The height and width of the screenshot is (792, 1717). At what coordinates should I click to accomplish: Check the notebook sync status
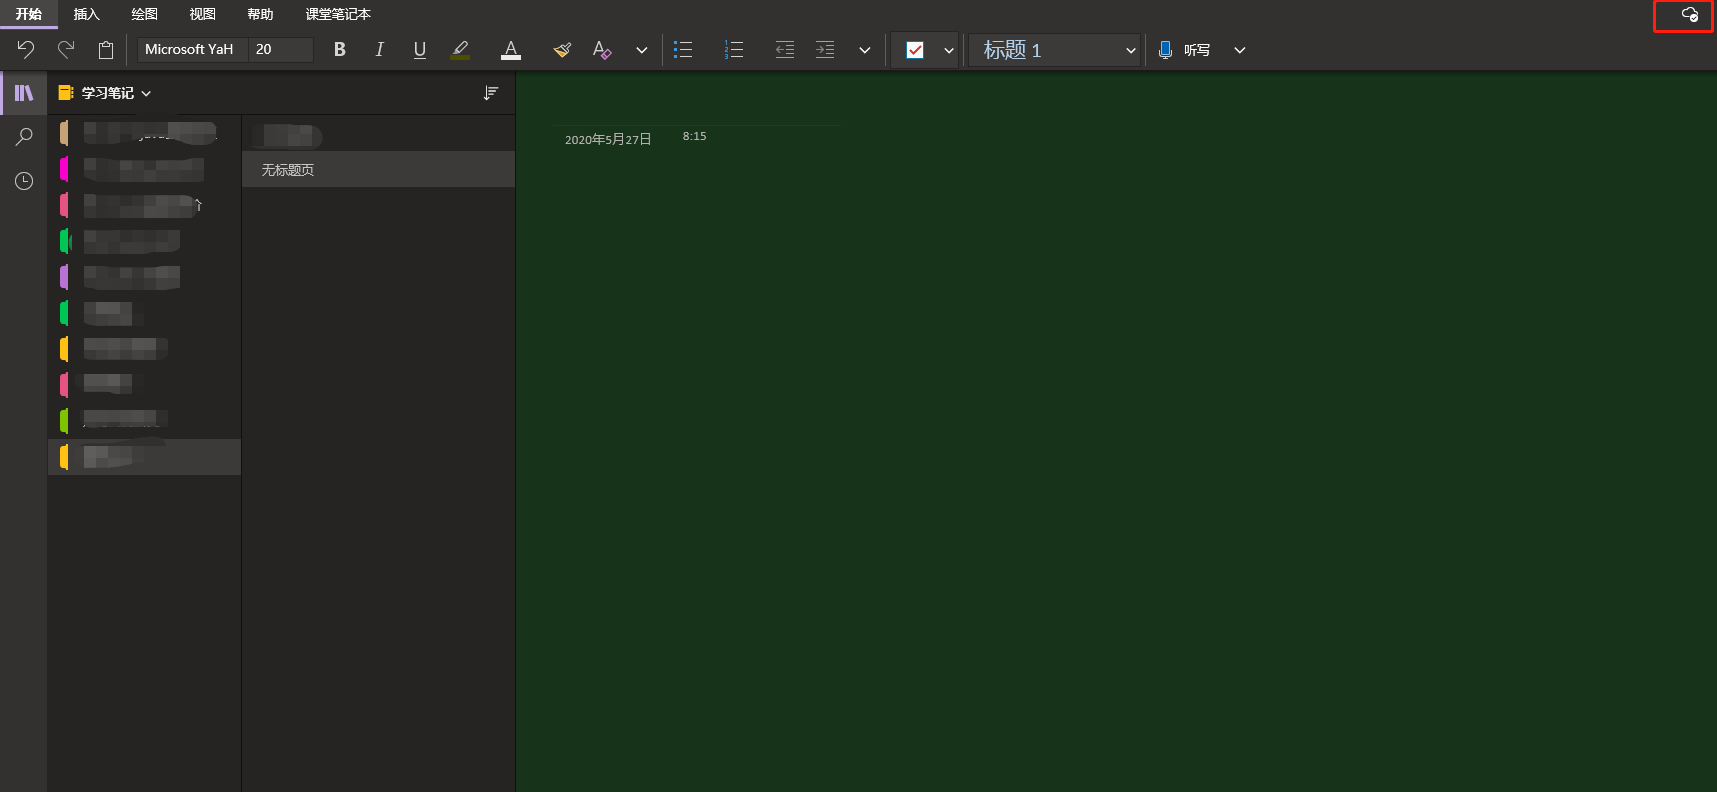pyautogui.click(x=1690, y=15)
